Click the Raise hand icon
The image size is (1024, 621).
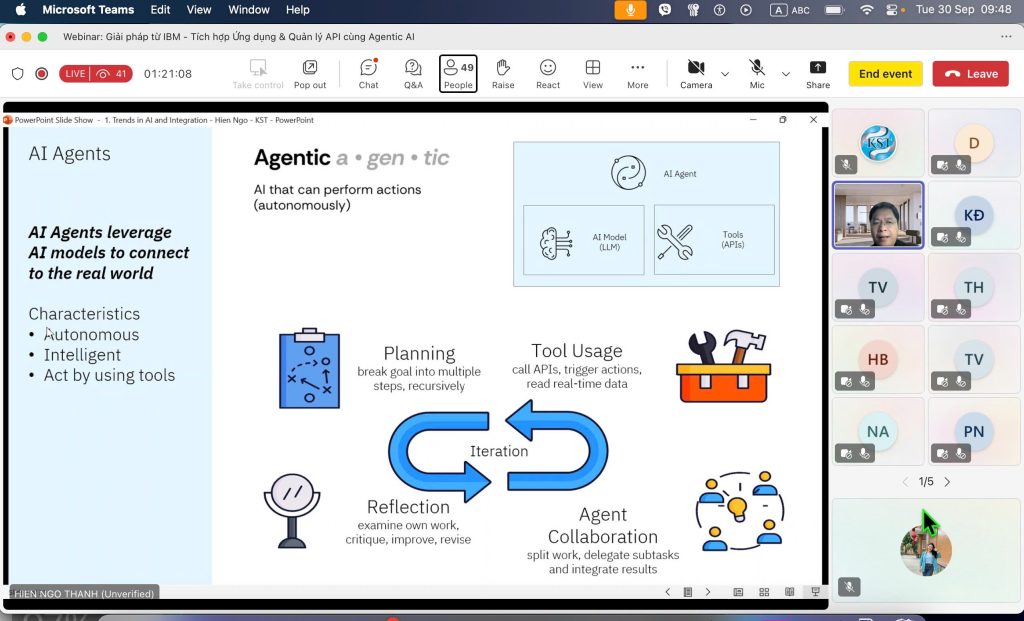coord(503,73)
